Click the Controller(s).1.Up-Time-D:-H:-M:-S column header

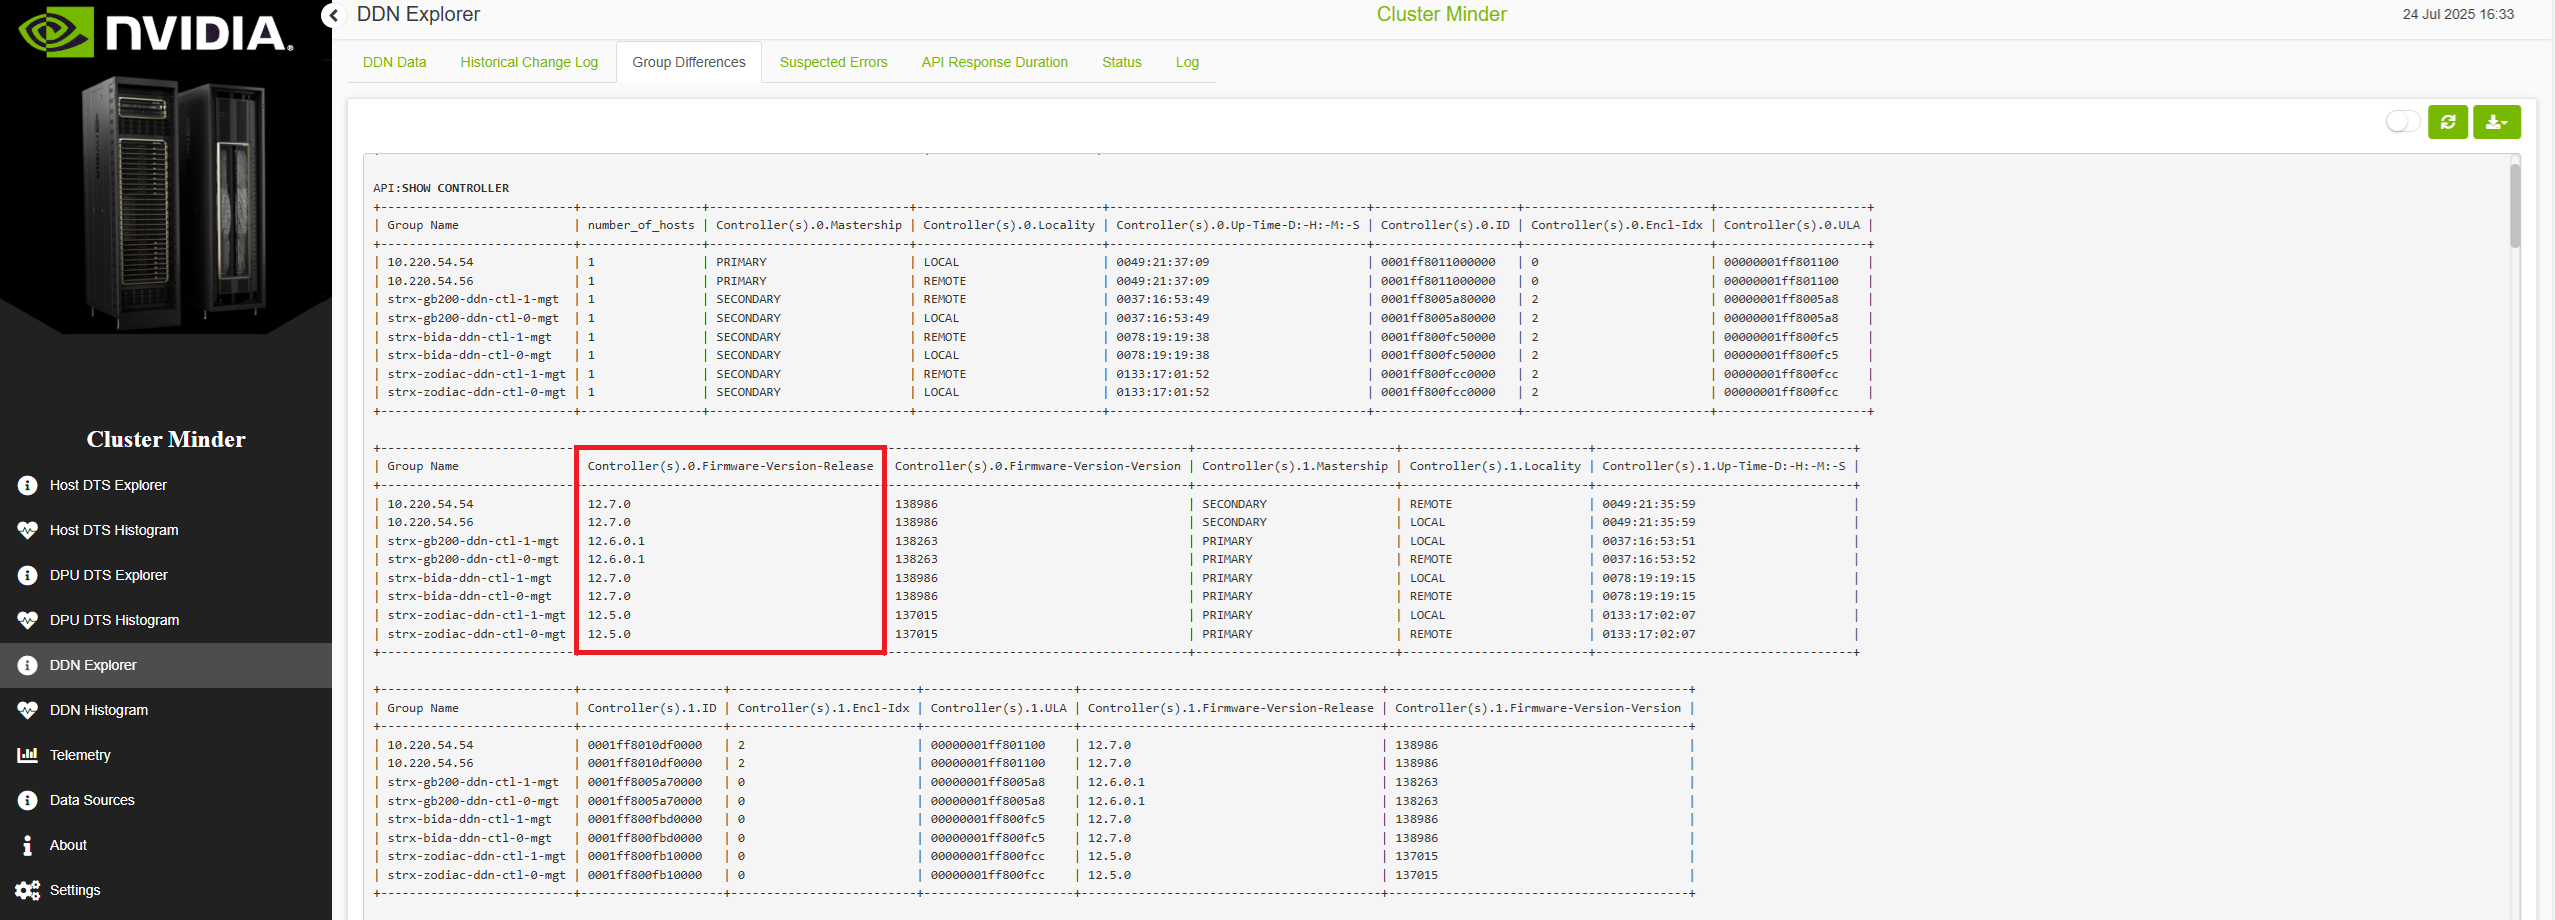pyautogui.click(x=1724, y=466)
